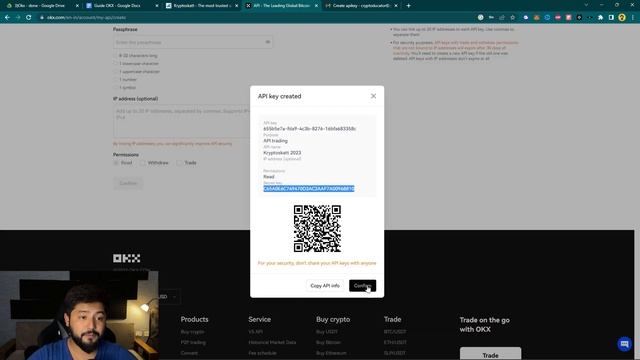
Task: Open the Extensions puzzle icon
Action: [x=600, y=18]
